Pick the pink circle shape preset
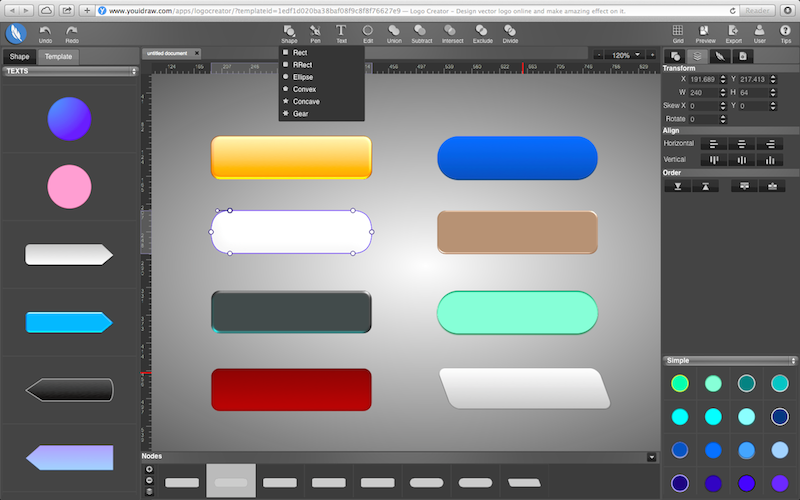The height and width of the screenshot is (500, 800). click(70, 186)
